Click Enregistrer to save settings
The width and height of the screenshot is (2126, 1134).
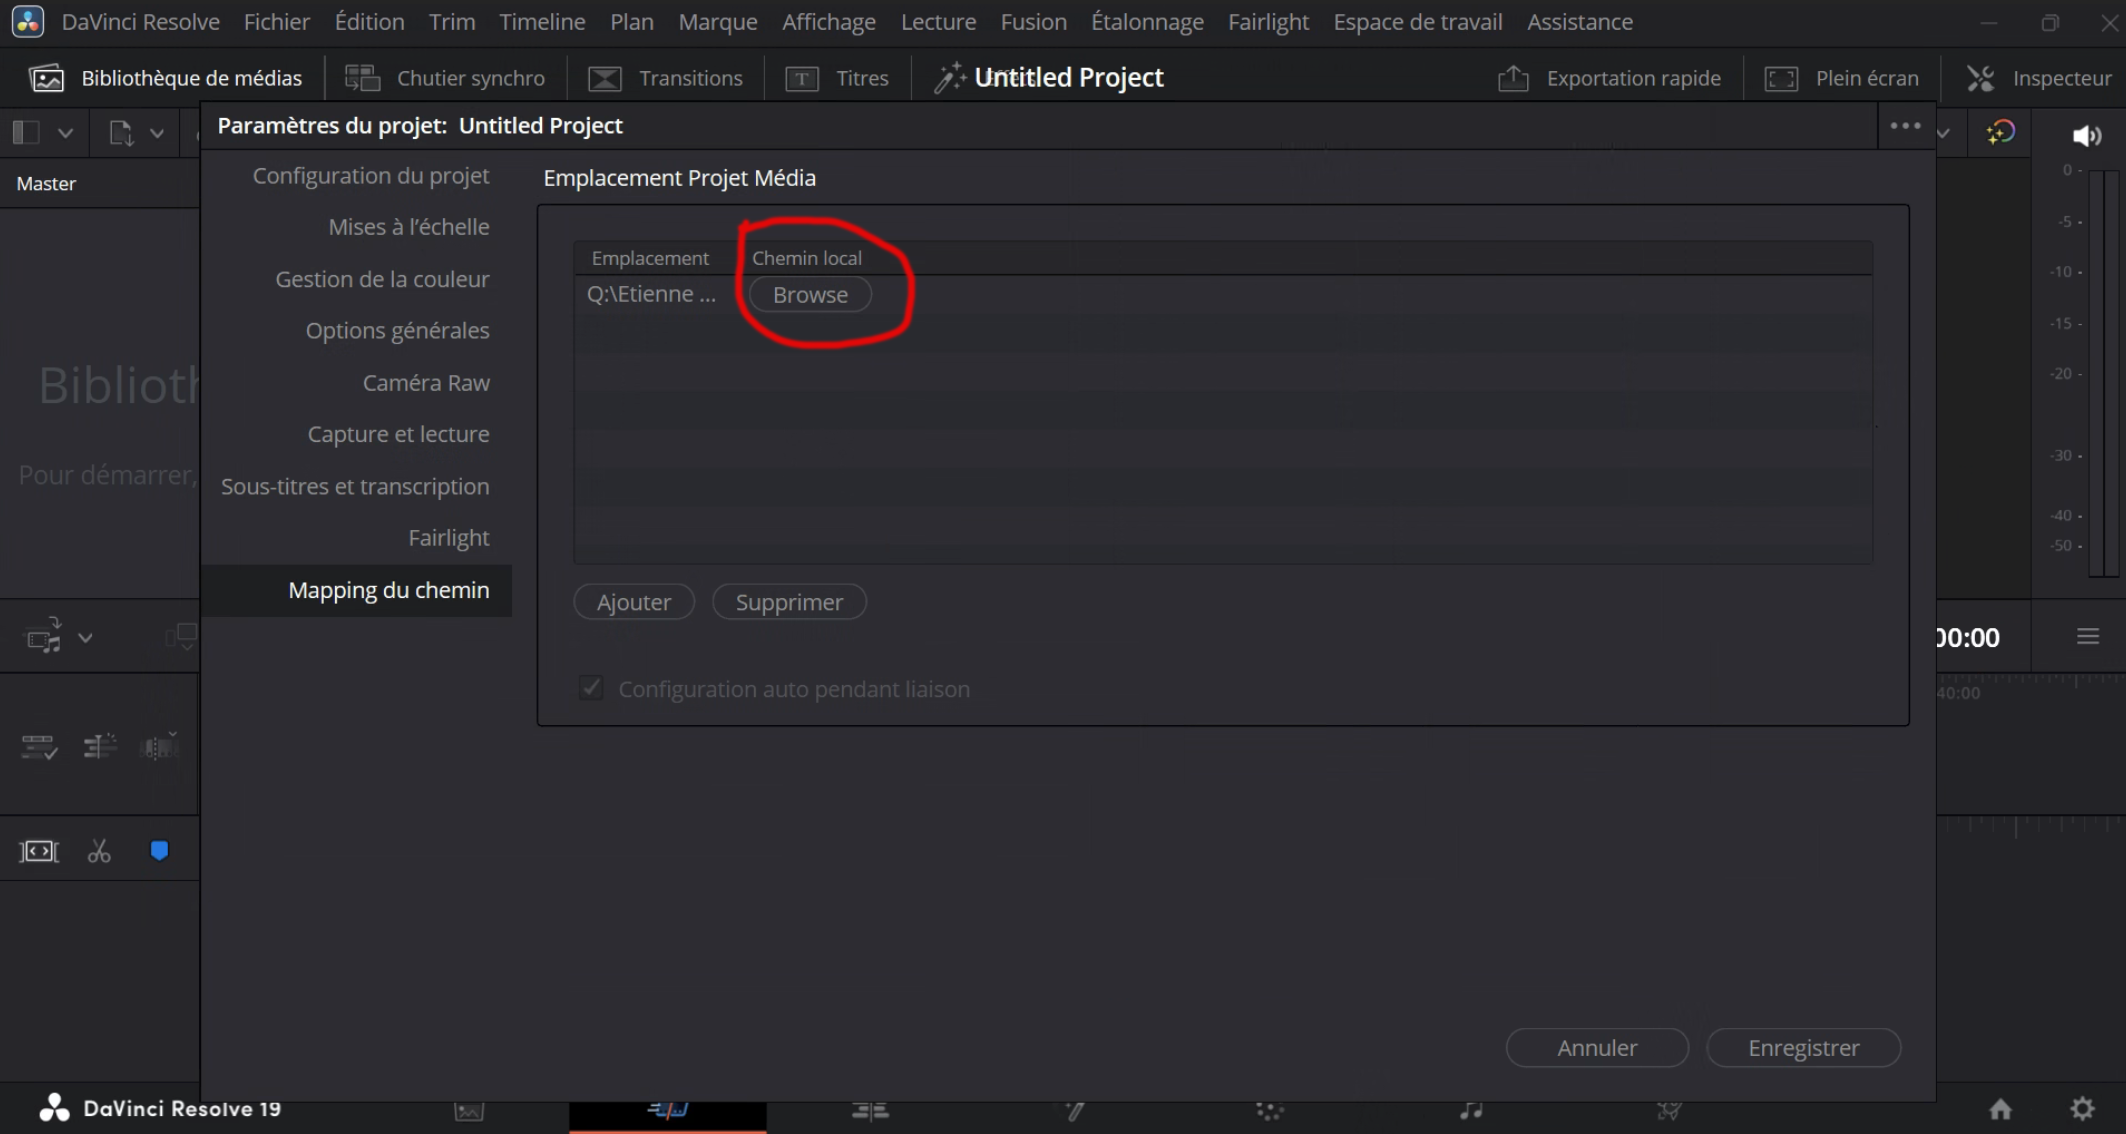pos(1803,1047)
